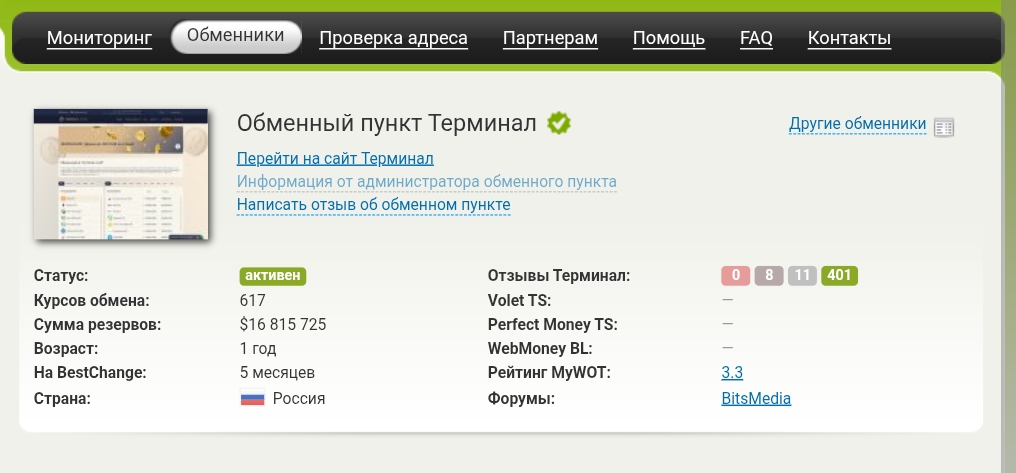Image resolution: width=1016 pixels, height=473 pixels.
Task: Click the Курсов обмена label
Action: [x=91, y=301]
